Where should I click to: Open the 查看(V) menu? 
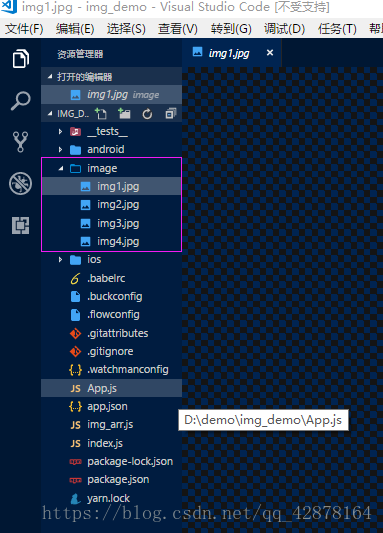[178, 29]
